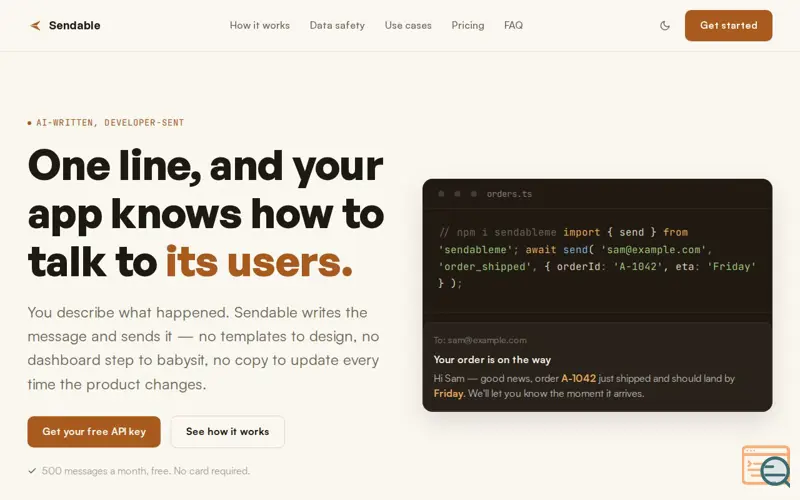This screenshot has height=500, width=800.
Task: Click the AI-WRITTEN, DEVELOPER-SENT tagline
Action: 110,122
